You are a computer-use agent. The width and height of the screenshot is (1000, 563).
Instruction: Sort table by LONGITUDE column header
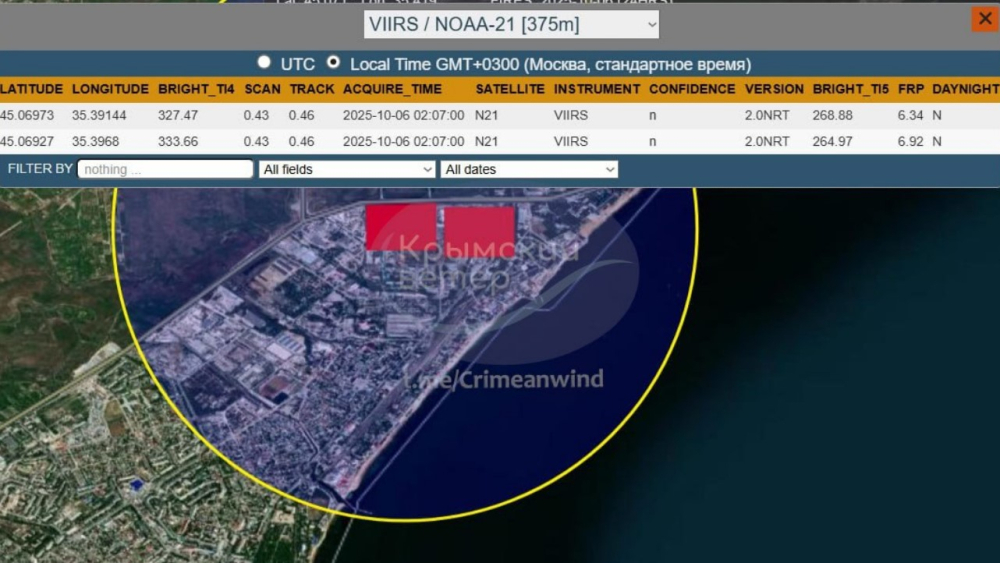[110, 89]
